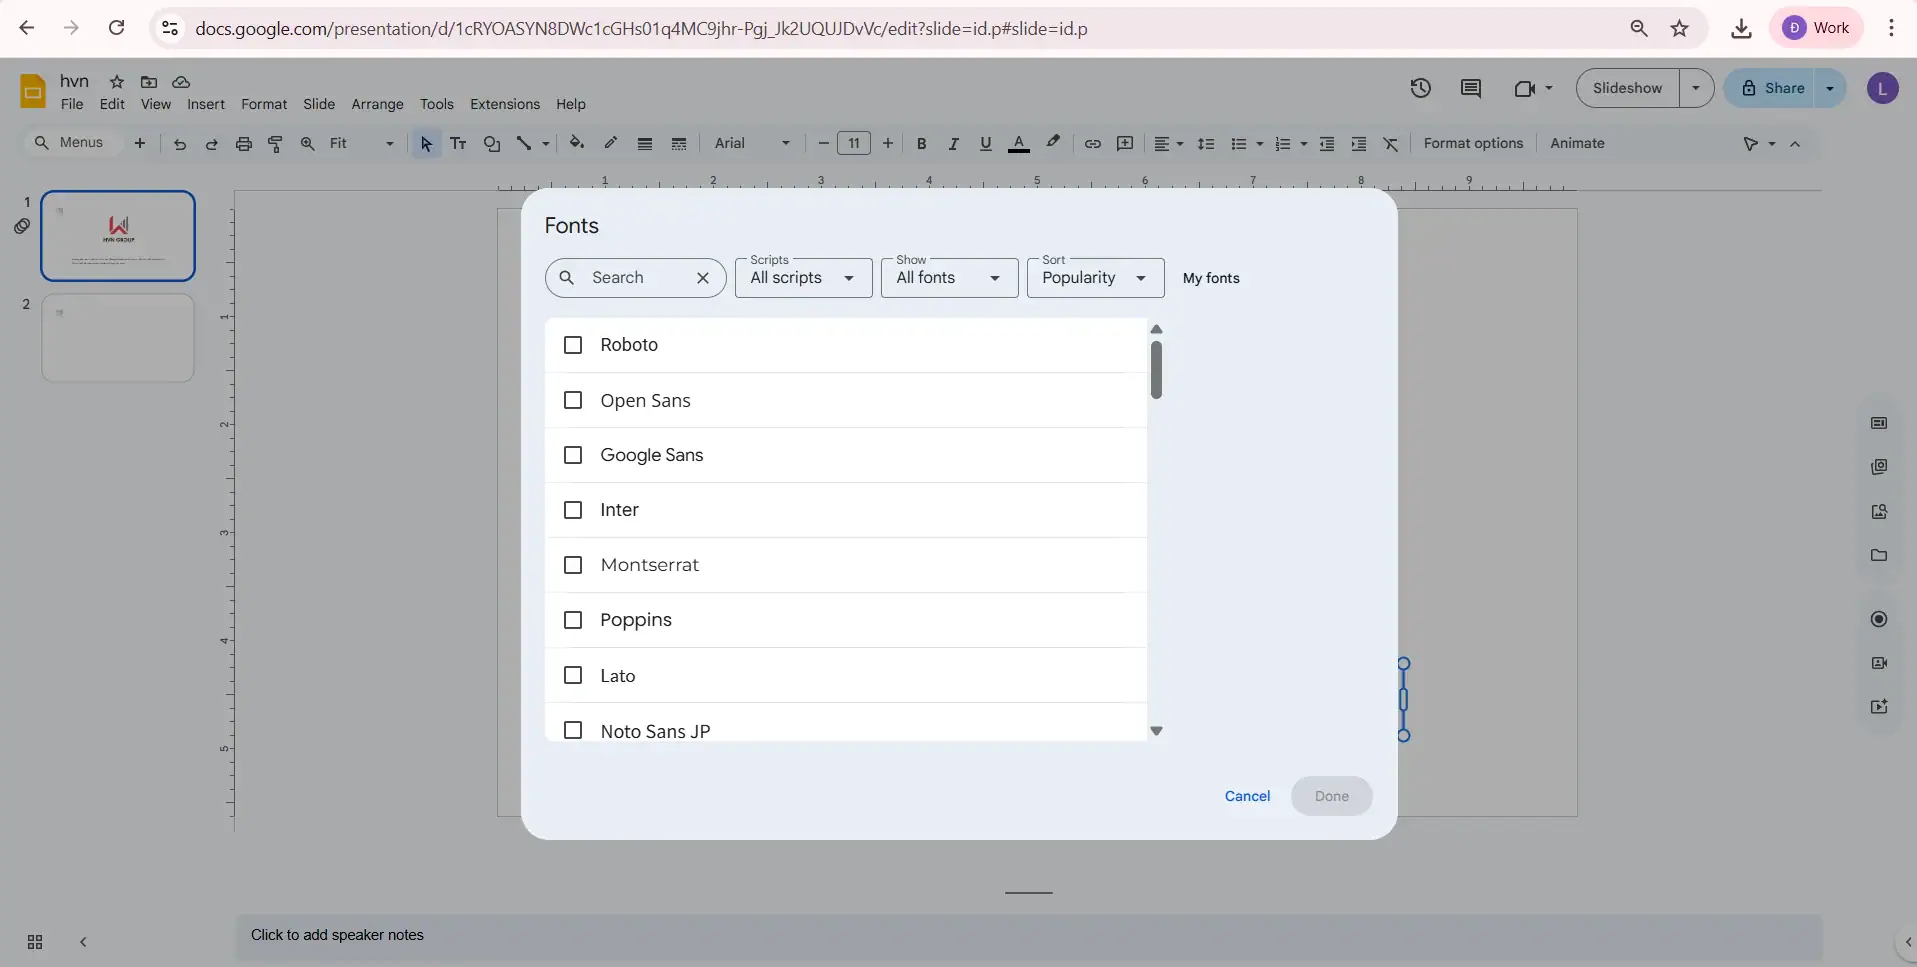1917x967 pixels.
Task: Star the hvn presentation
Action: (x=117, y=82)
